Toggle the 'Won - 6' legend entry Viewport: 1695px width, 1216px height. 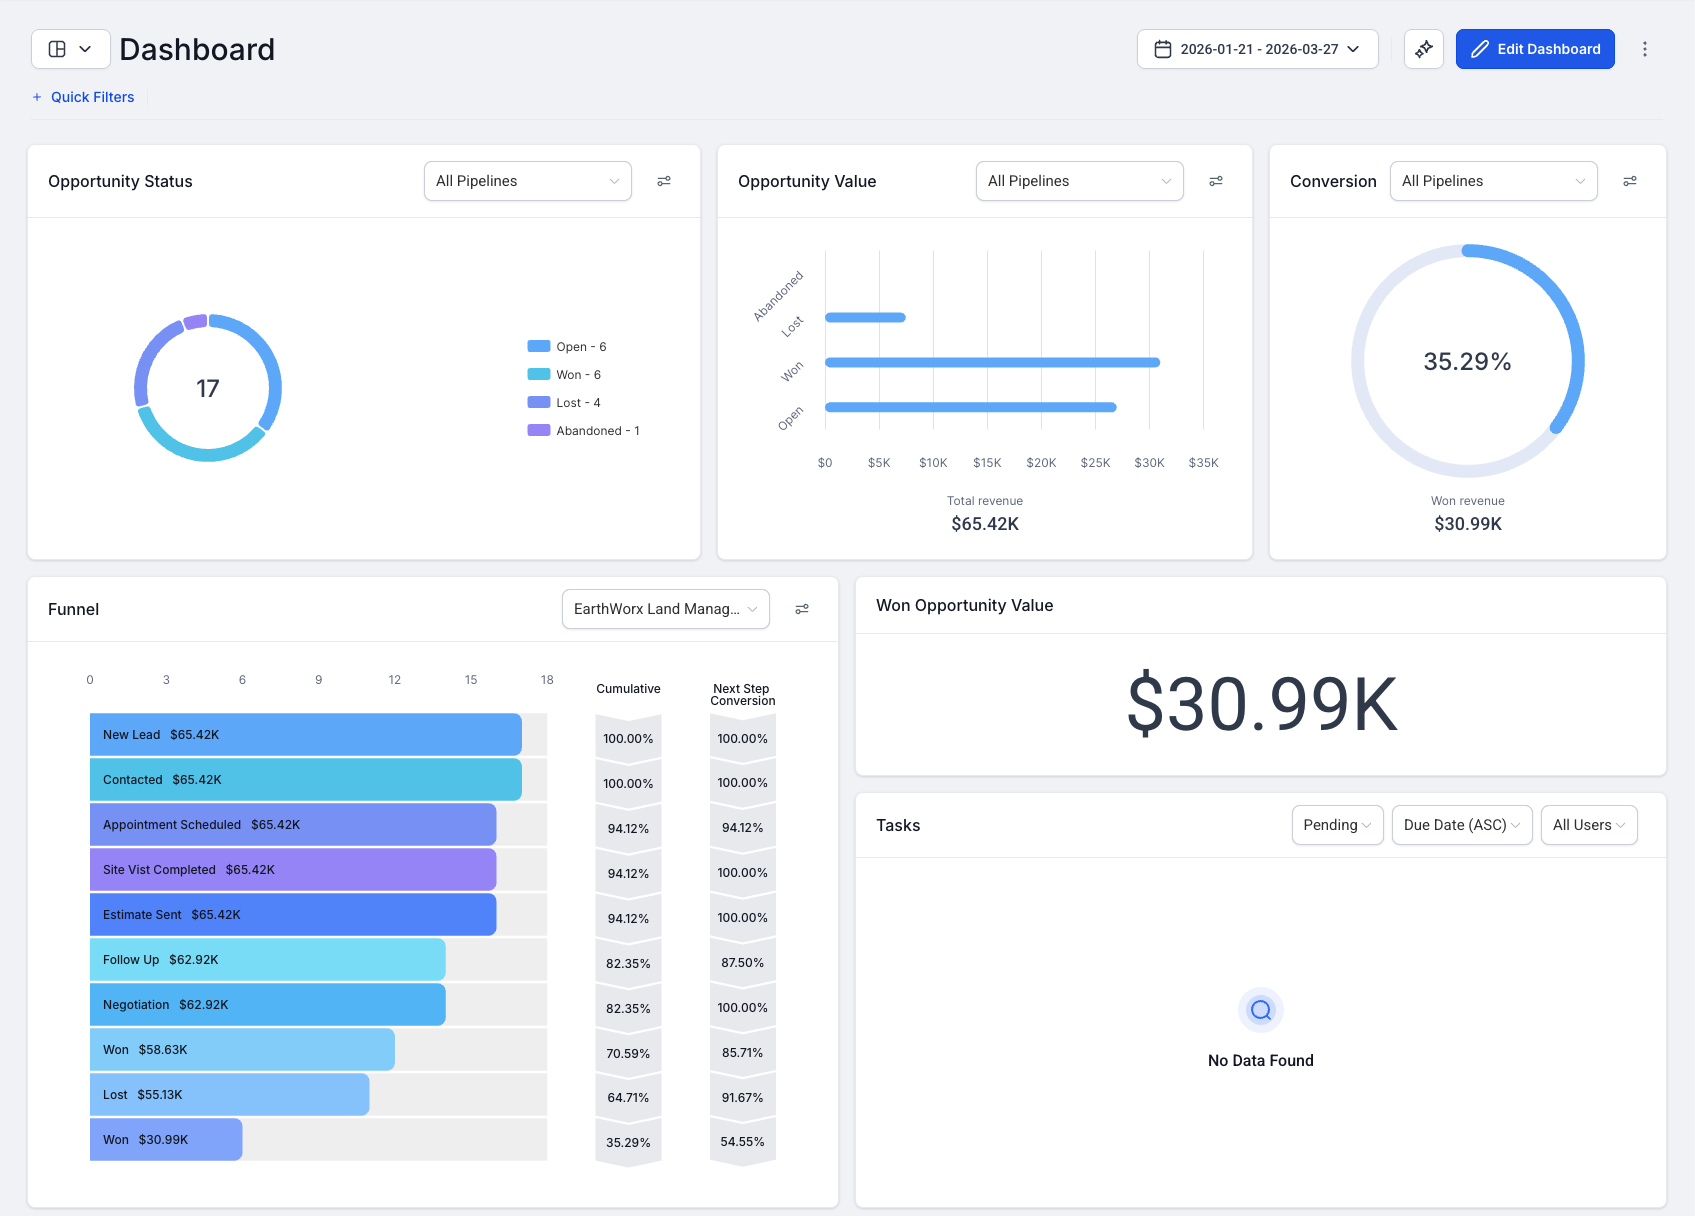coord(577,373)
